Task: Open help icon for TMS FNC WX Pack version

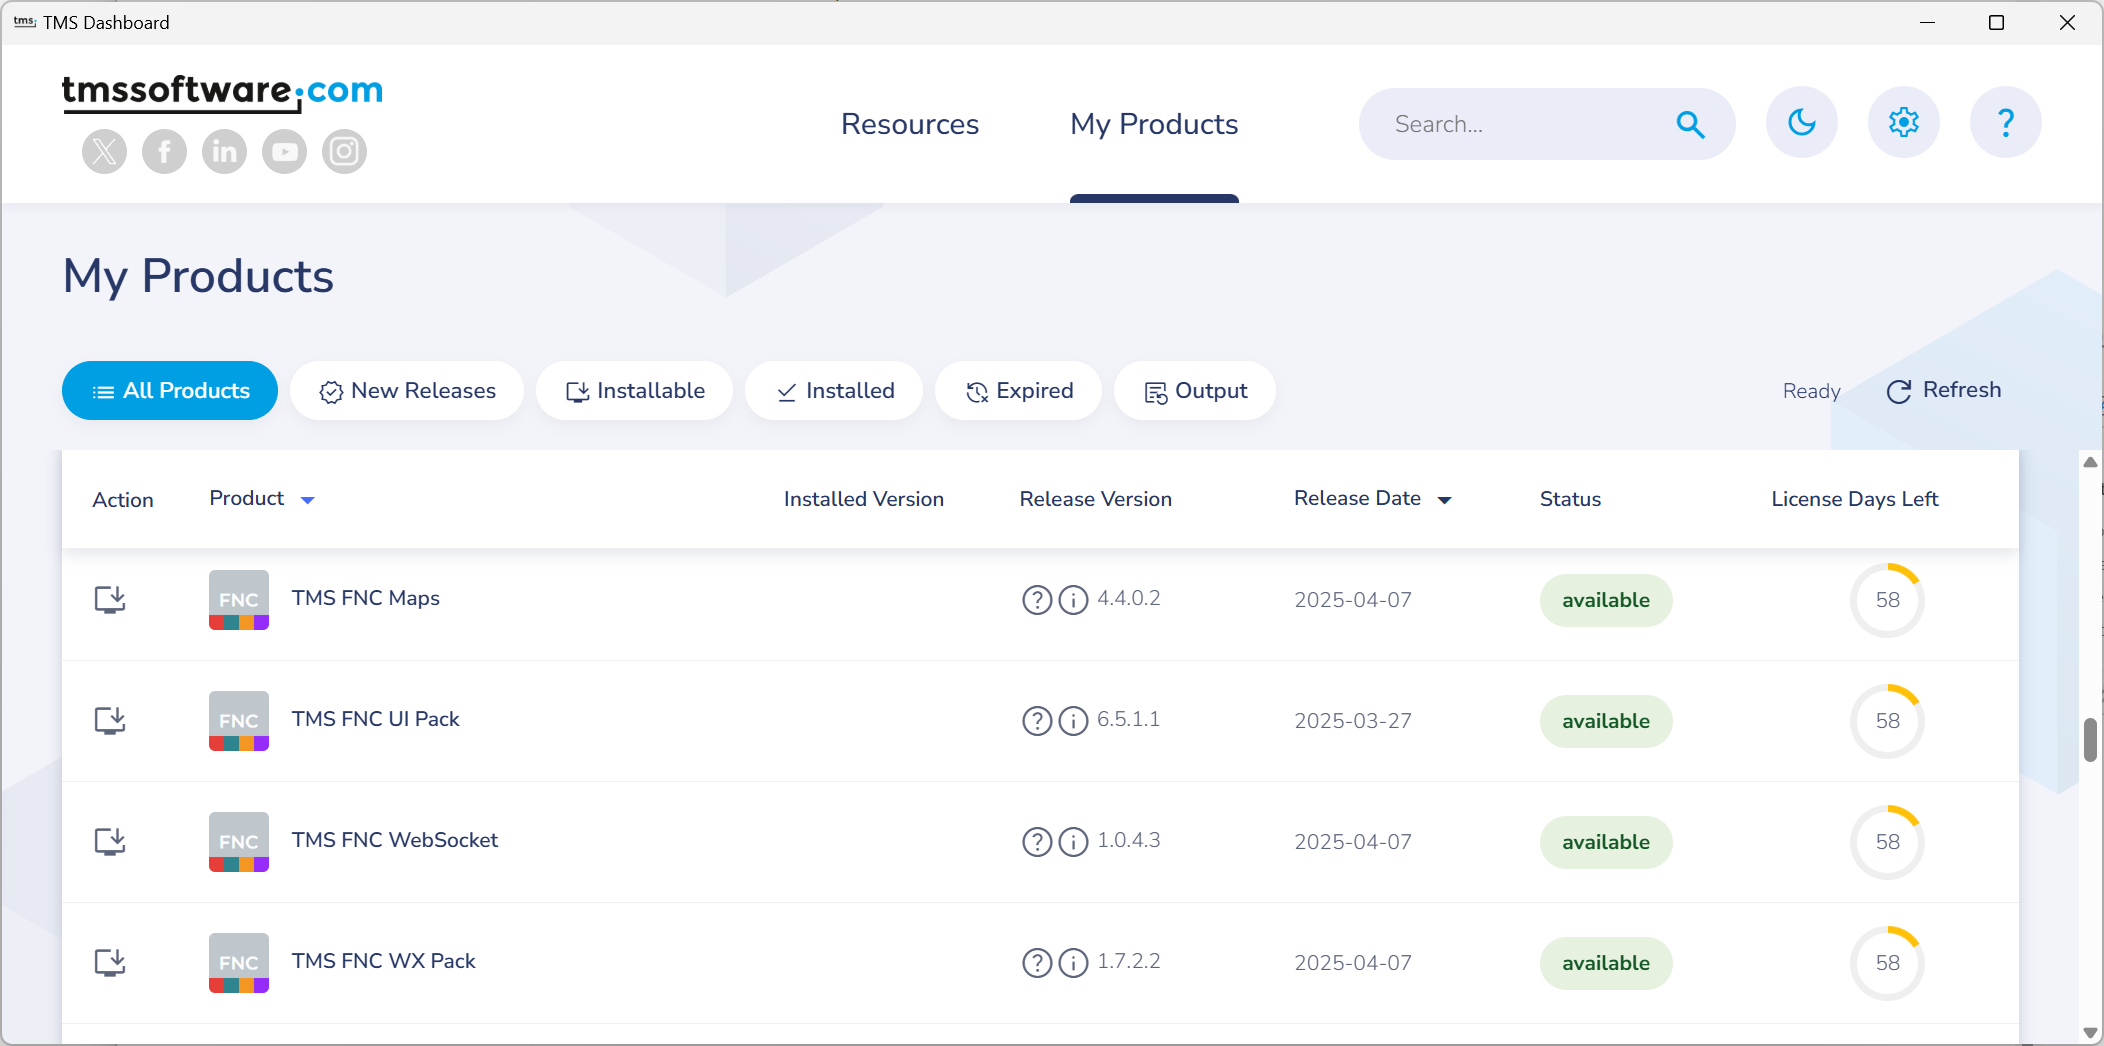Action: pyautogui.click(x=1037, y=963)
